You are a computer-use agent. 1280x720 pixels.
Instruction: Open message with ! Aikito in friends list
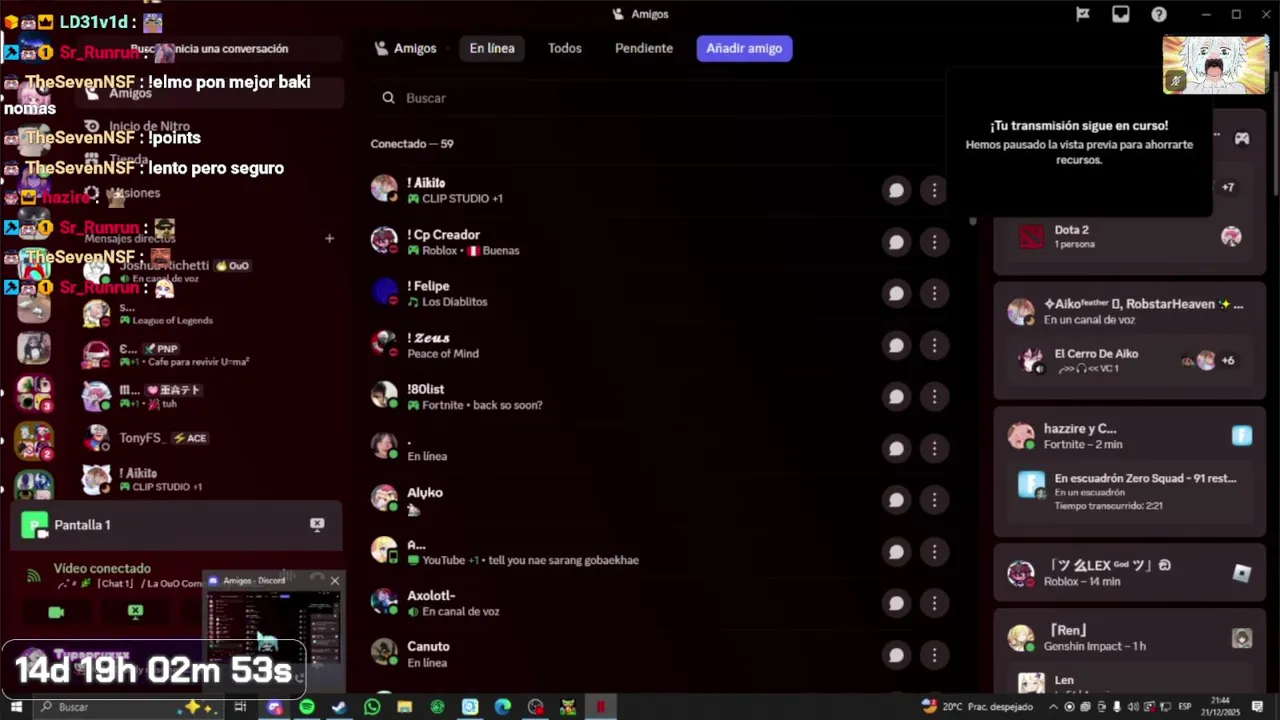coord(896,190)
